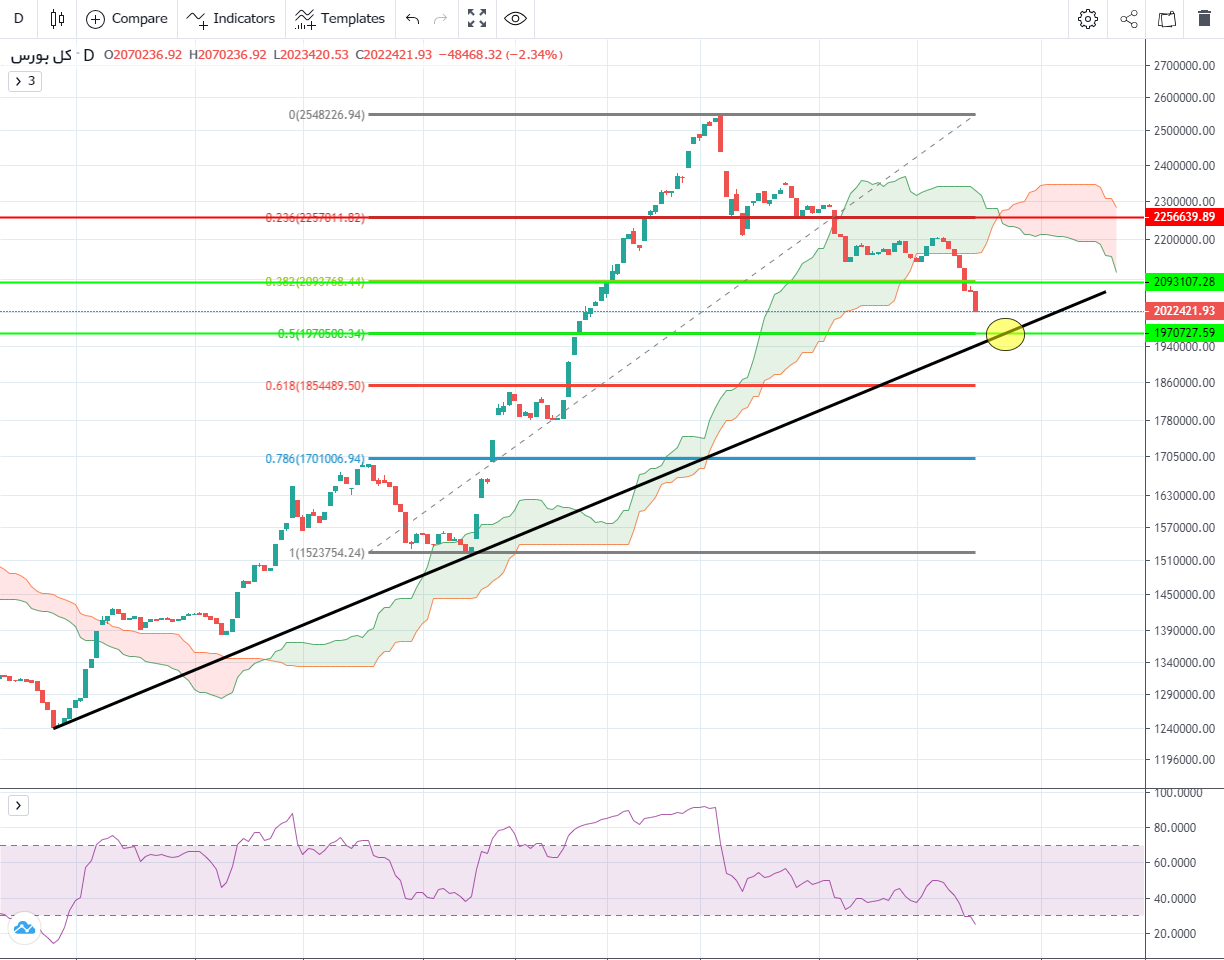Click the کل بورس symbol title
Viewport: 1224px width, 960px height.
[x=41, y=55]
